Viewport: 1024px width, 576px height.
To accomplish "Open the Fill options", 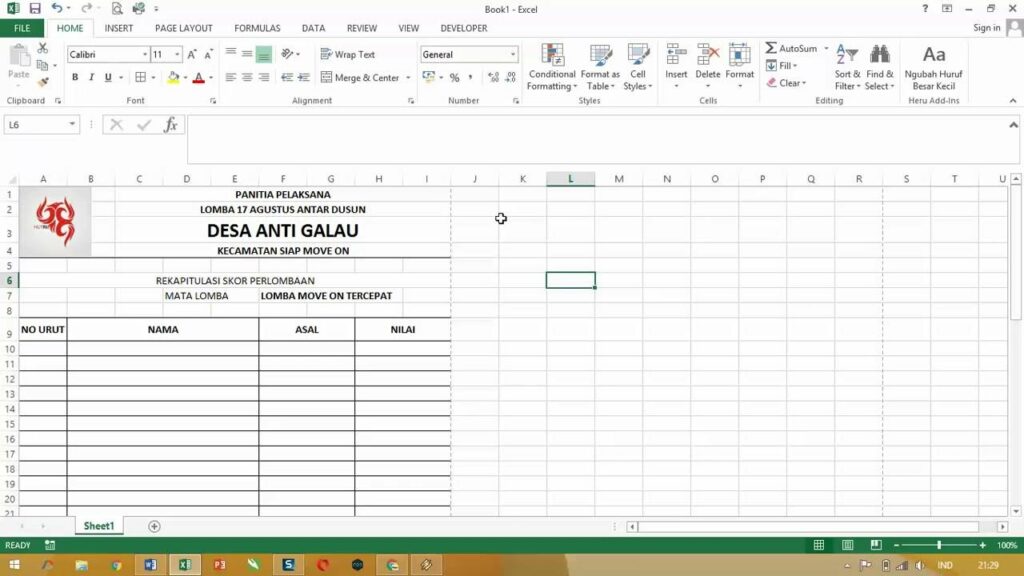I will click(781, 65).
